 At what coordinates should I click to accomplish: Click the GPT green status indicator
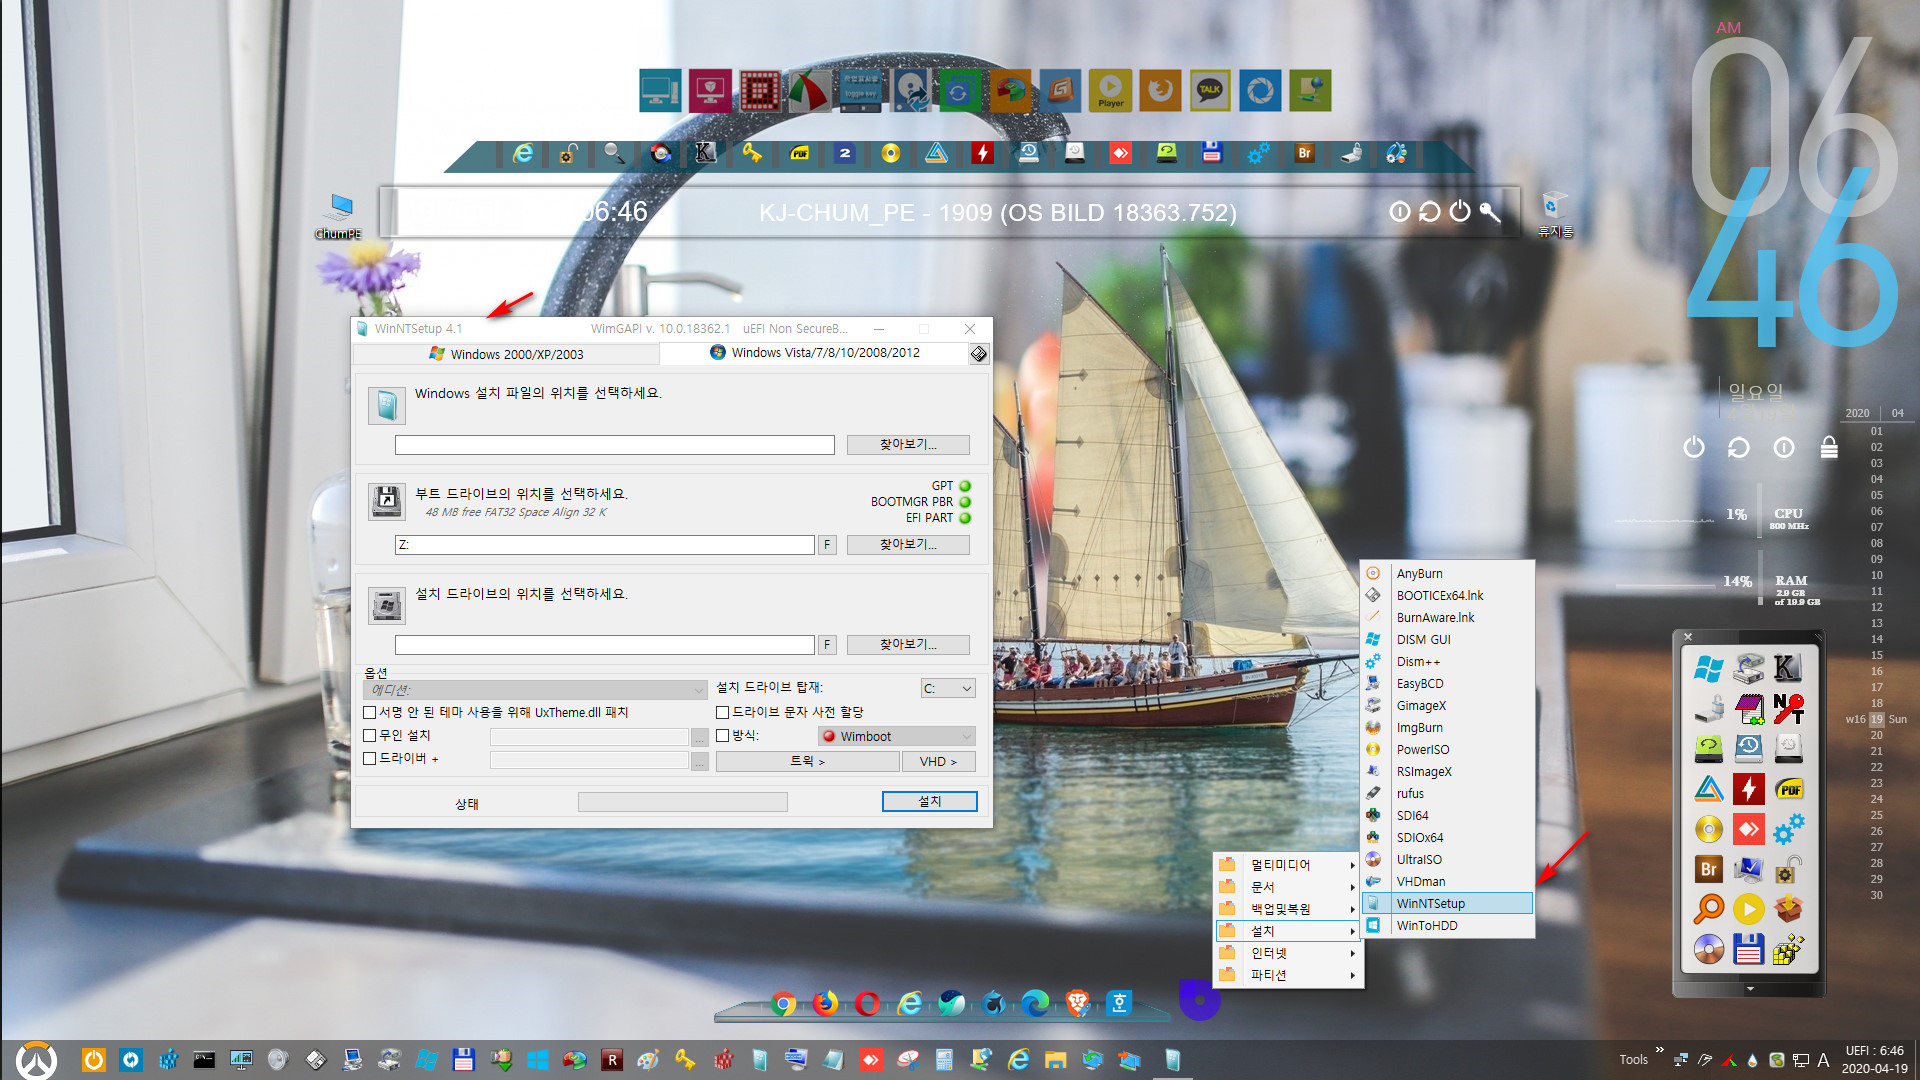pos(965,486)
